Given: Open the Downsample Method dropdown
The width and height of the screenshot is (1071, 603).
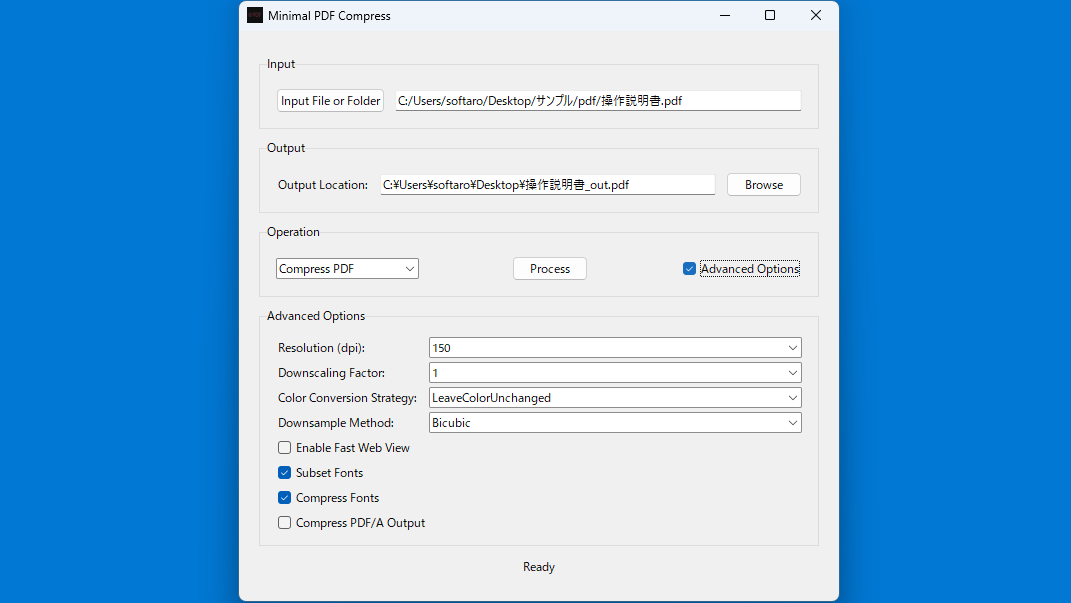Looking at the screenshot, I should 615,423.
